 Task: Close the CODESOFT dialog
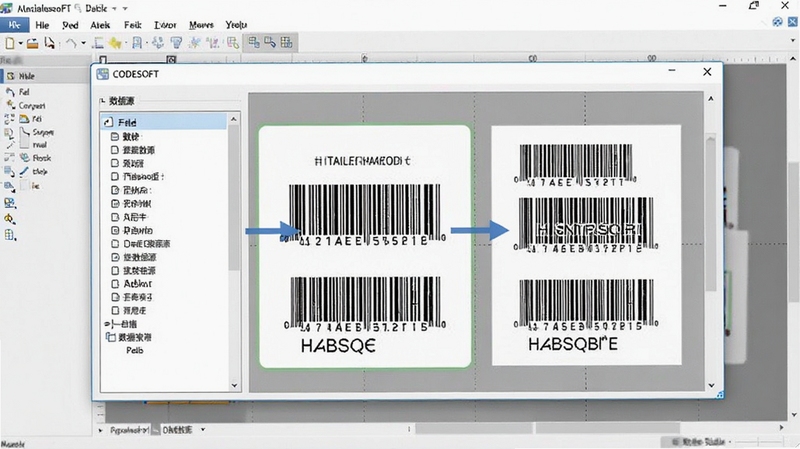click(x=707, y=72)
